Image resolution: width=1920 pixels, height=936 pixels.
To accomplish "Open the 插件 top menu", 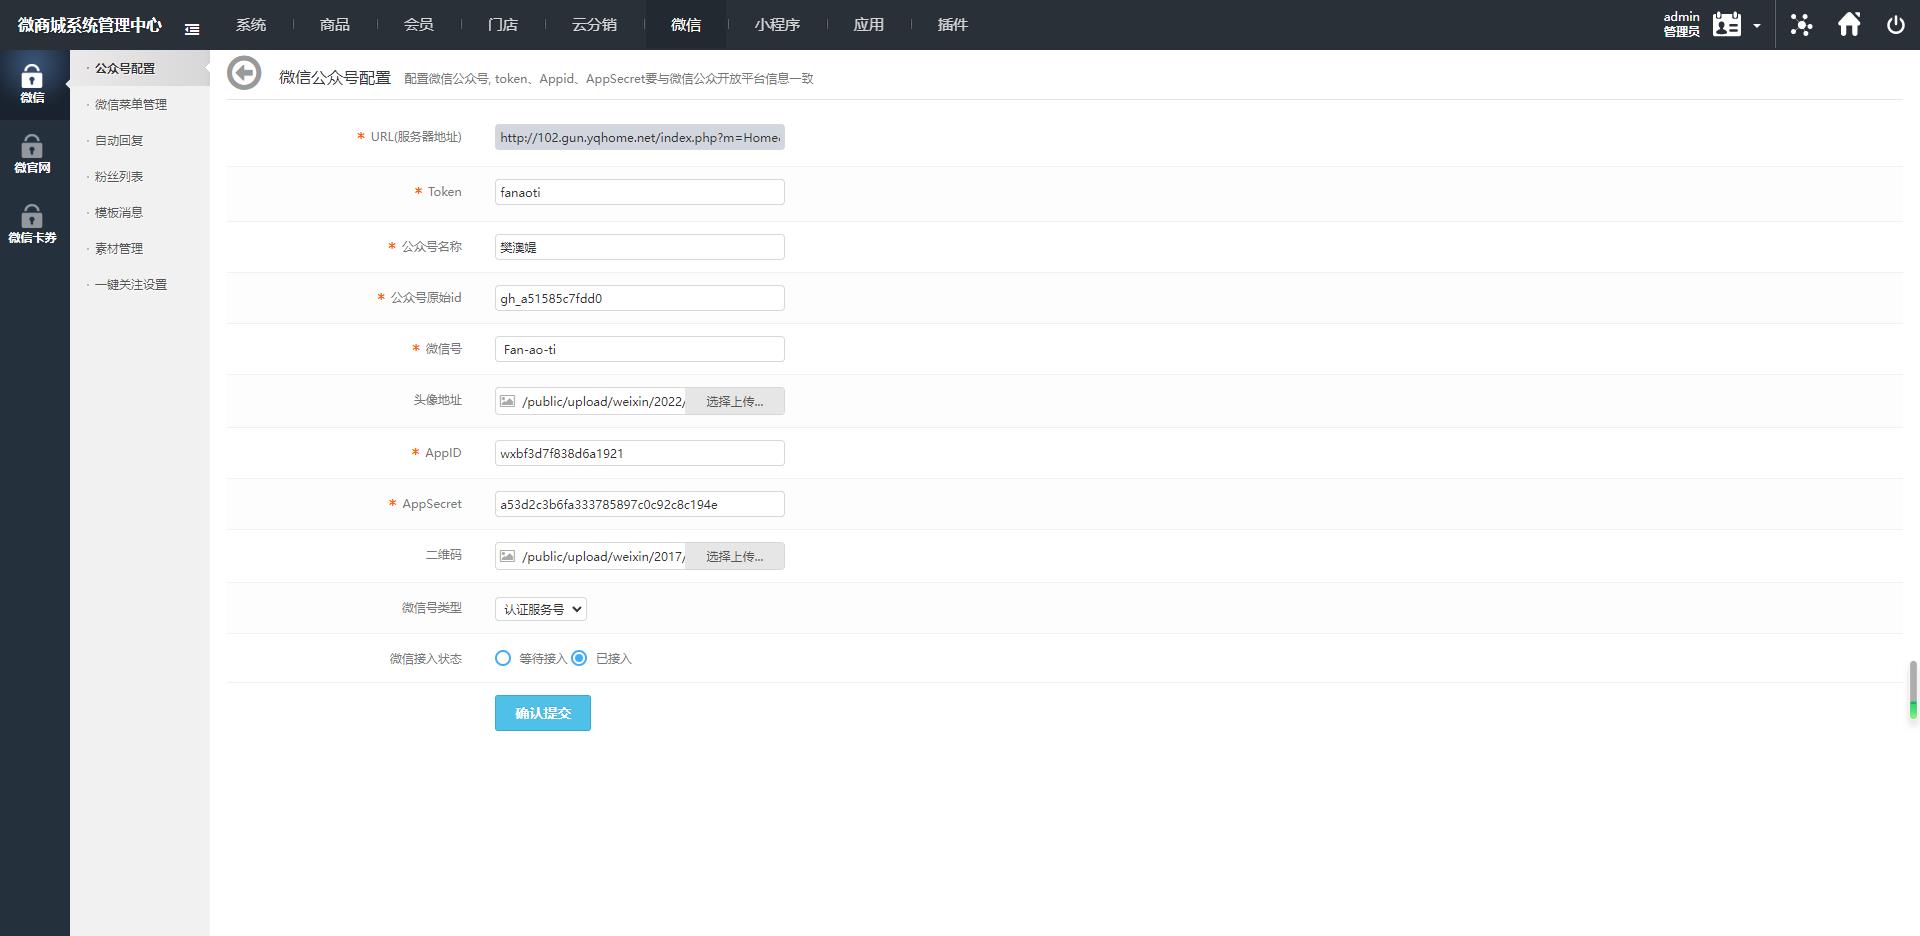I will 953,25.
